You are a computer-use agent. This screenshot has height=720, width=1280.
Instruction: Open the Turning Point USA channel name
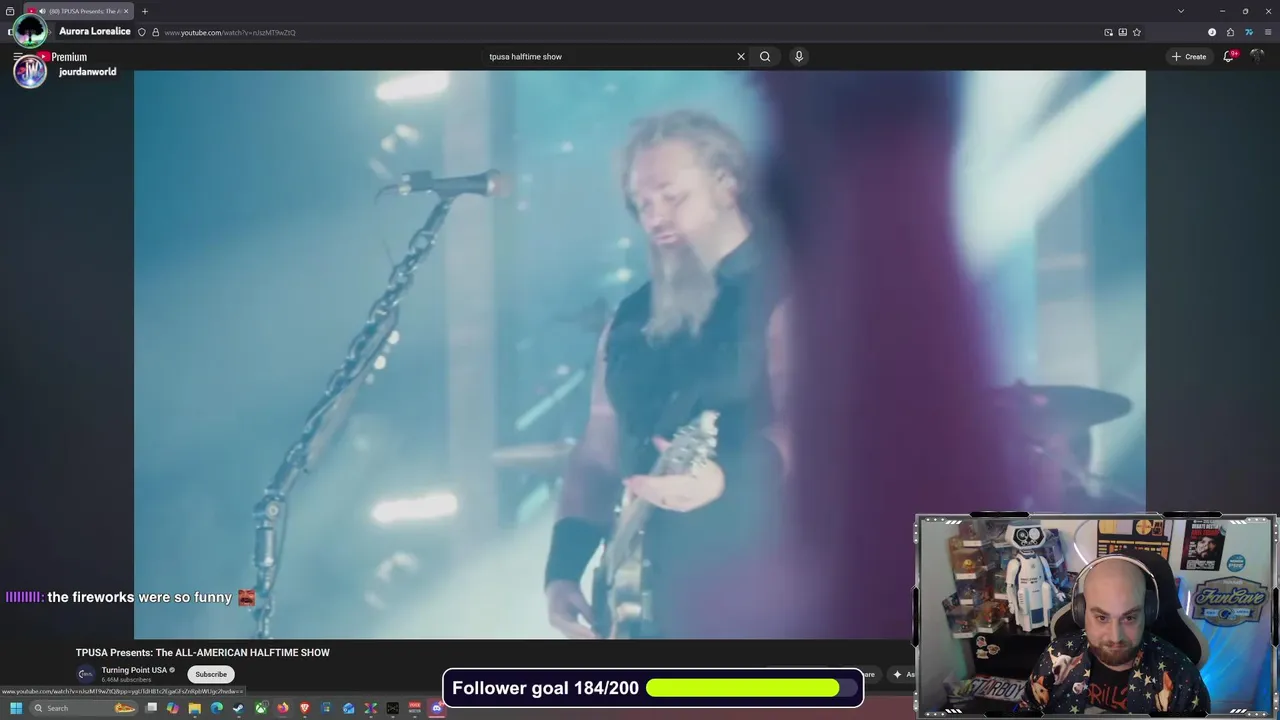134,670
